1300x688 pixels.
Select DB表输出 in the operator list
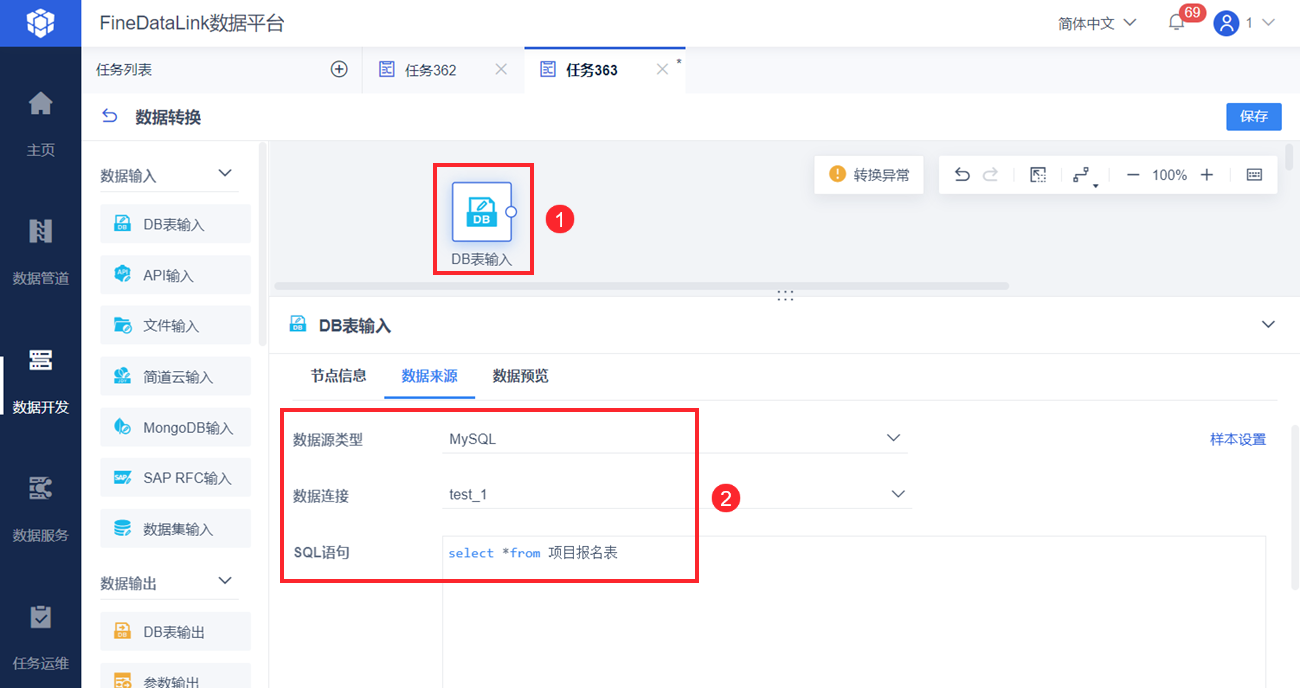pos(175,631)
